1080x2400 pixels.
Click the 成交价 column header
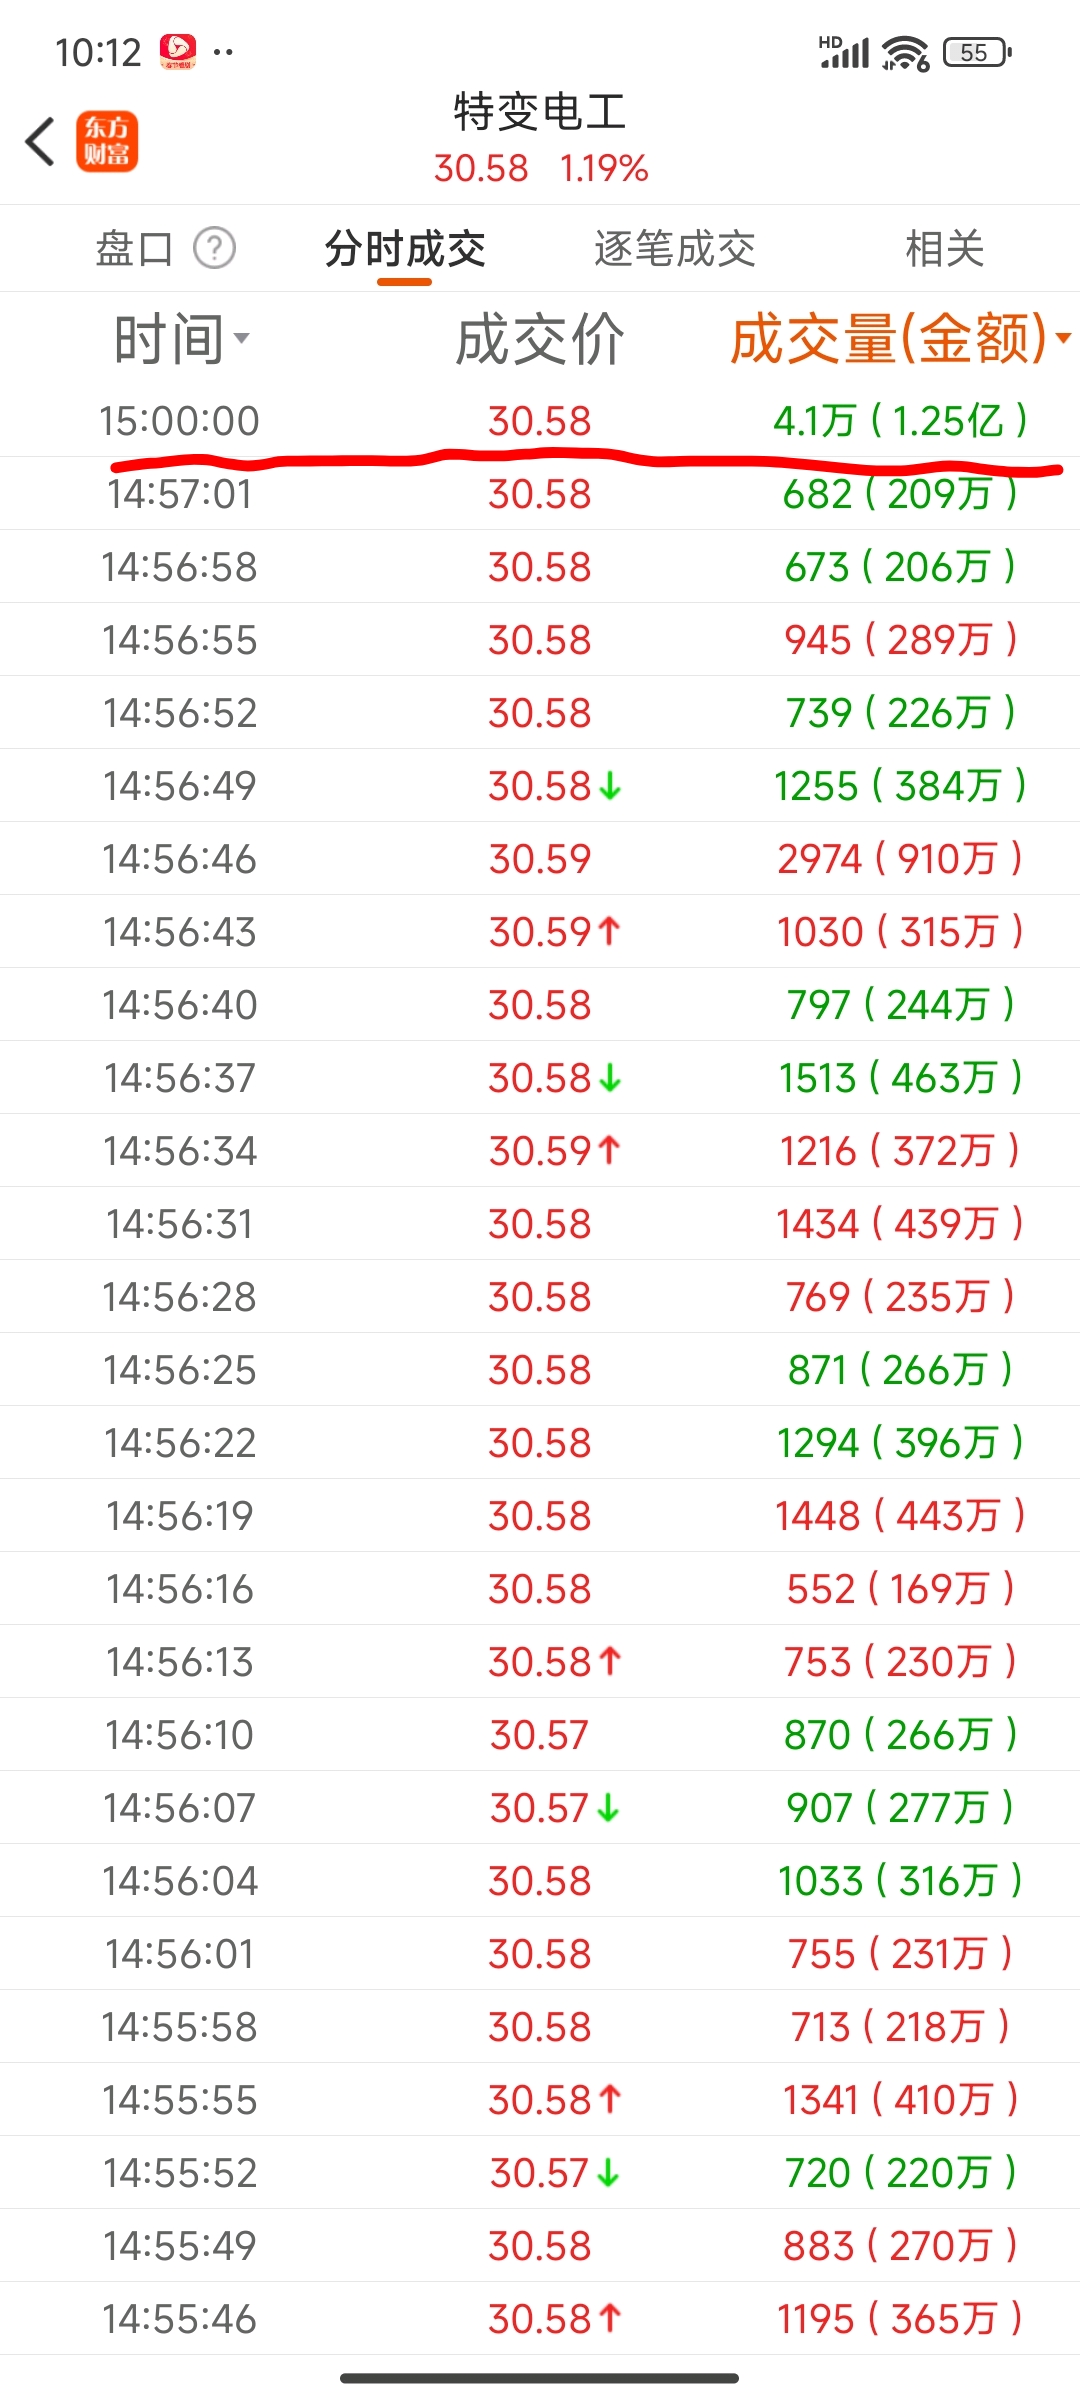[540, 339]
